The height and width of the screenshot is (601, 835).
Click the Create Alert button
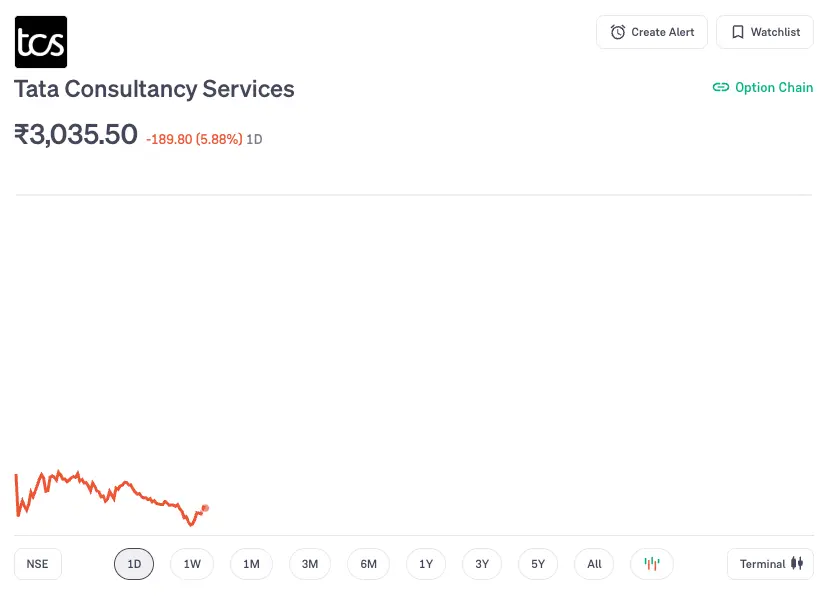(x=651, y=31)
